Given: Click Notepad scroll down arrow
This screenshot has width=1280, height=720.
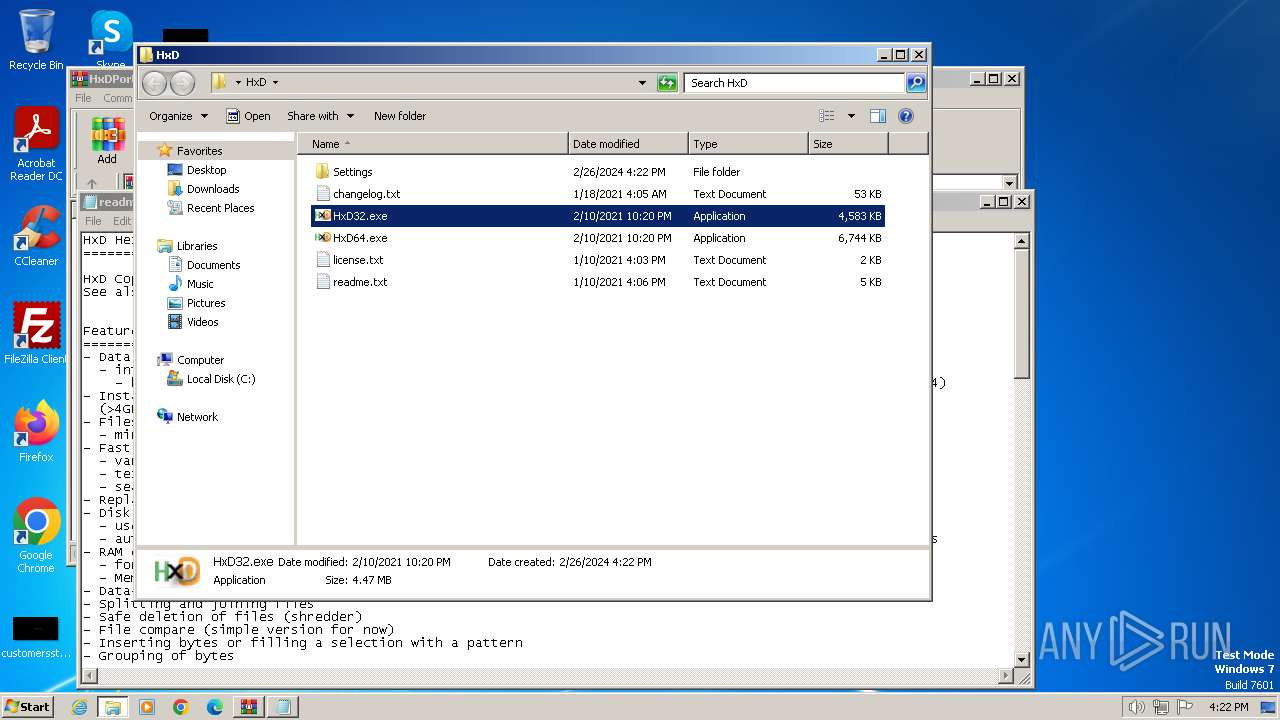Looking at the screenshot, I should point(1021,659).
